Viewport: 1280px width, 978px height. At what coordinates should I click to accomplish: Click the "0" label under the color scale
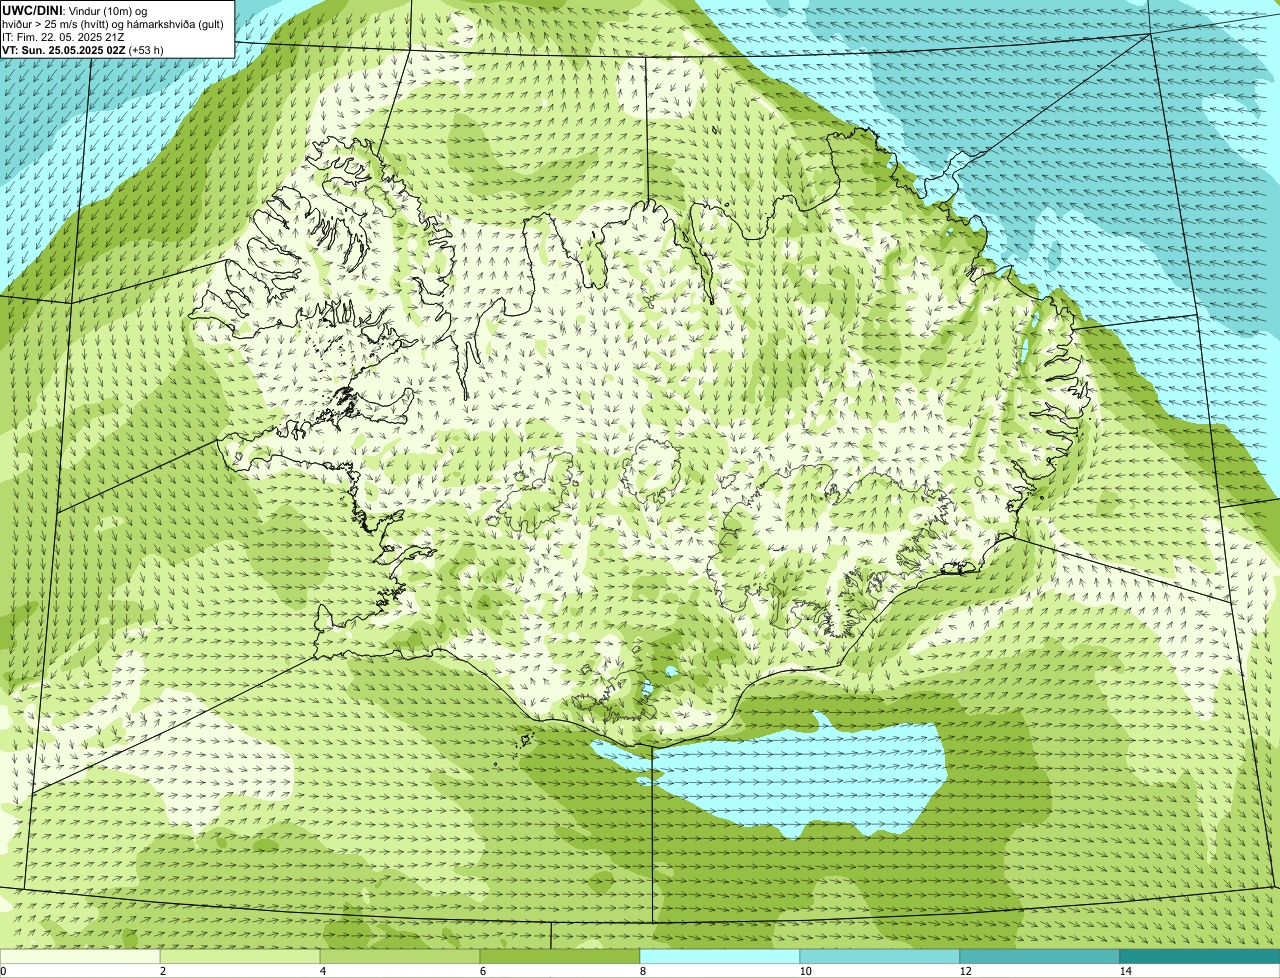tap(3, 971)
